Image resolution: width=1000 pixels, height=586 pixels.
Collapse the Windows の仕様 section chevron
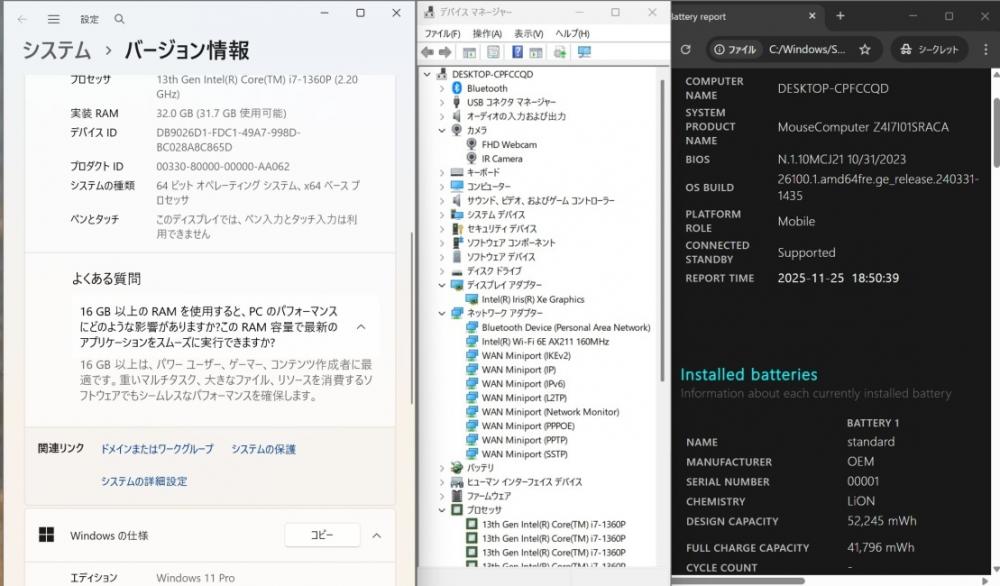click(377, 535)
